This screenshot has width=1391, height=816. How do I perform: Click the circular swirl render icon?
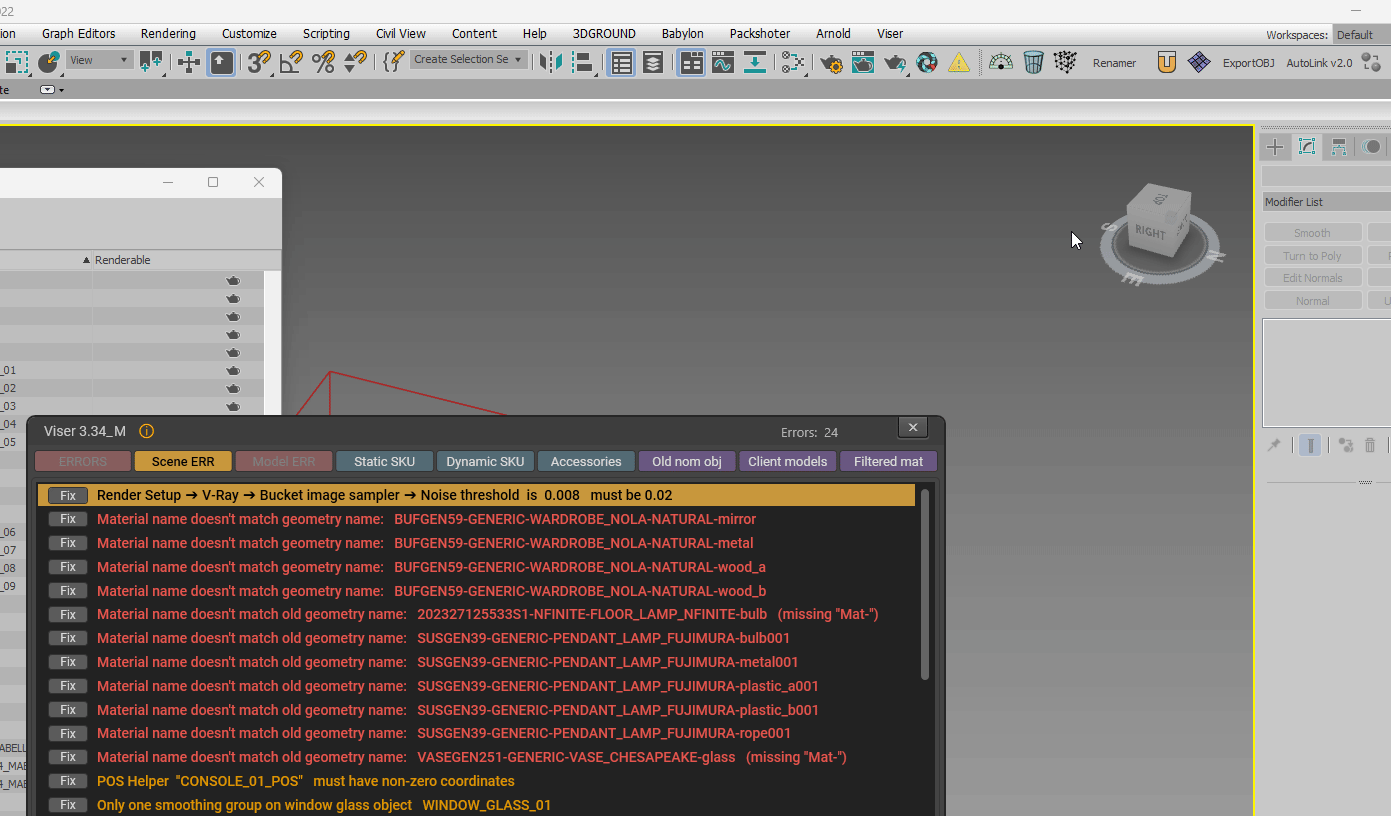tap(927, 63)
